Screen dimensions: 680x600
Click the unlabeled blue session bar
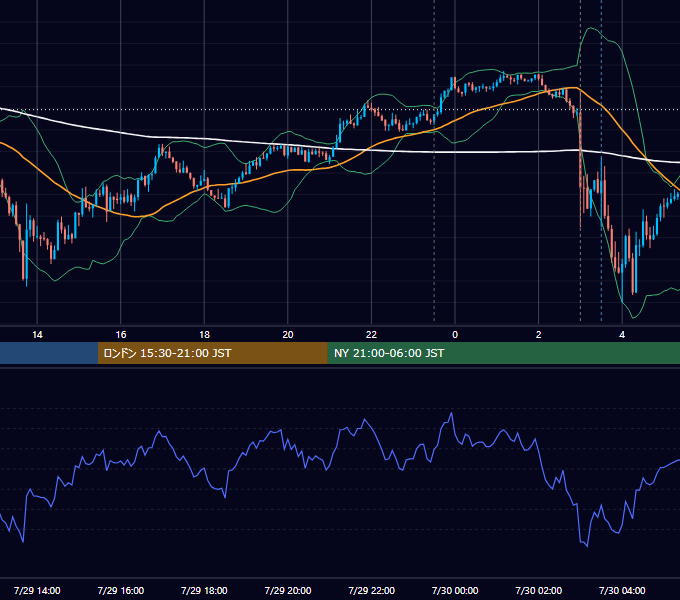tap(49, 353)
